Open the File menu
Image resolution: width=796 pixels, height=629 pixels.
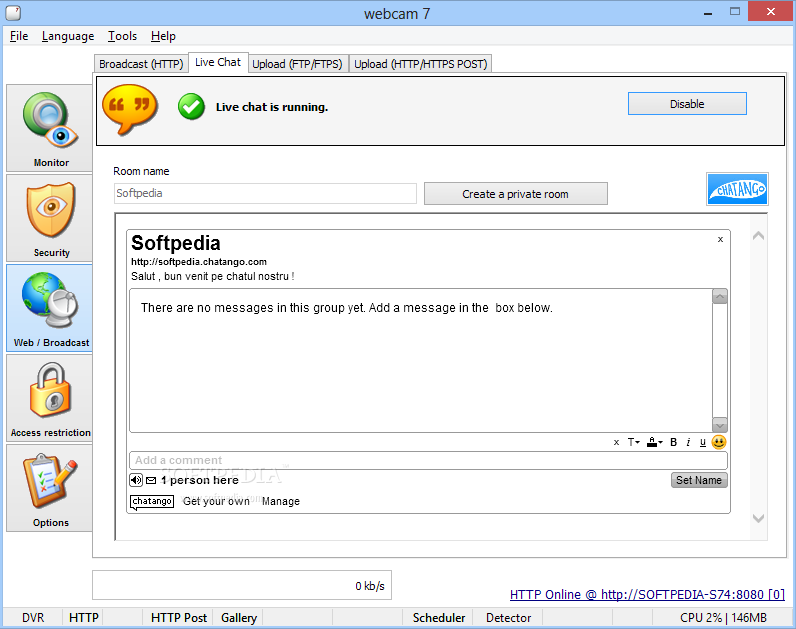pos(19,36)
